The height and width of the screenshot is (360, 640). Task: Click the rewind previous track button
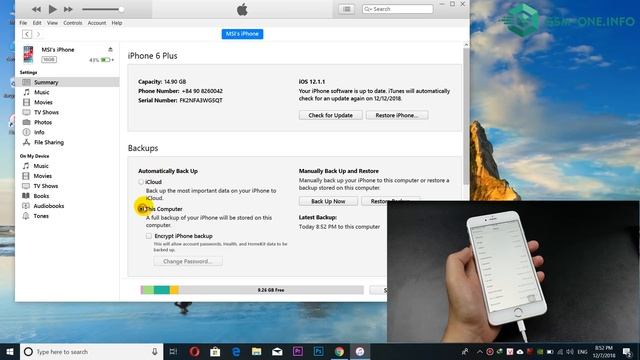(36, 9)
